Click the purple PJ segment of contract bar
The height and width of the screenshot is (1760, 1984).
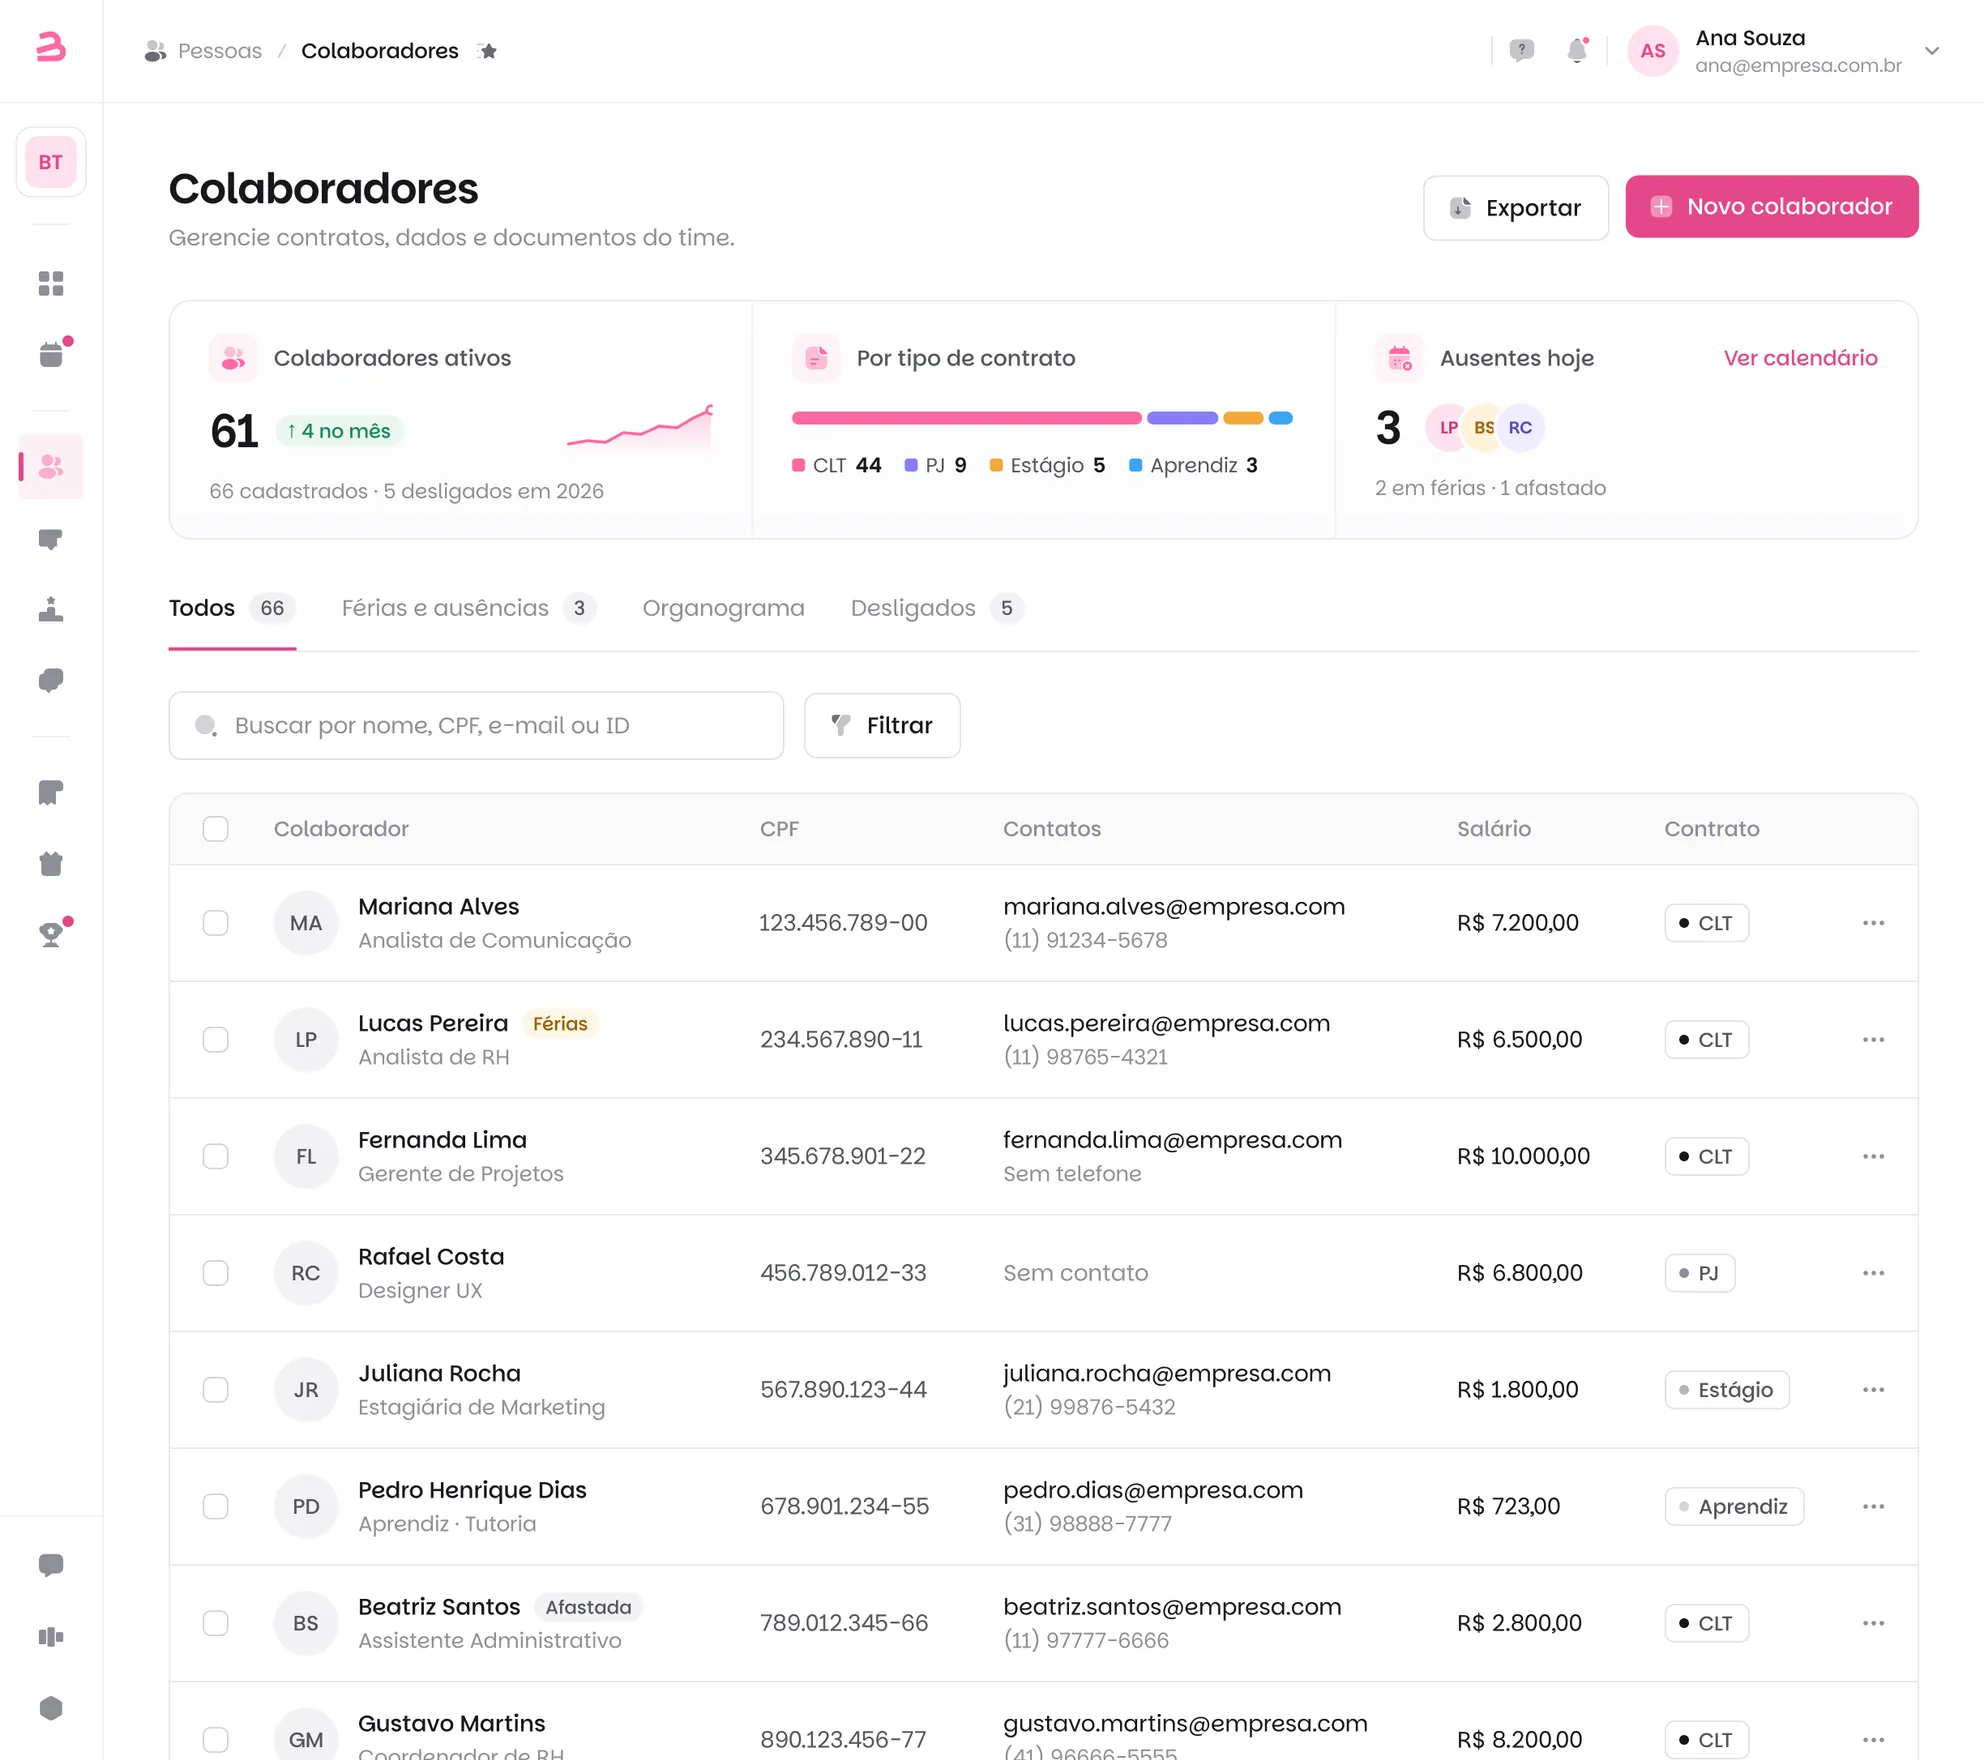pyautogui.click(x=1182, y=418)
